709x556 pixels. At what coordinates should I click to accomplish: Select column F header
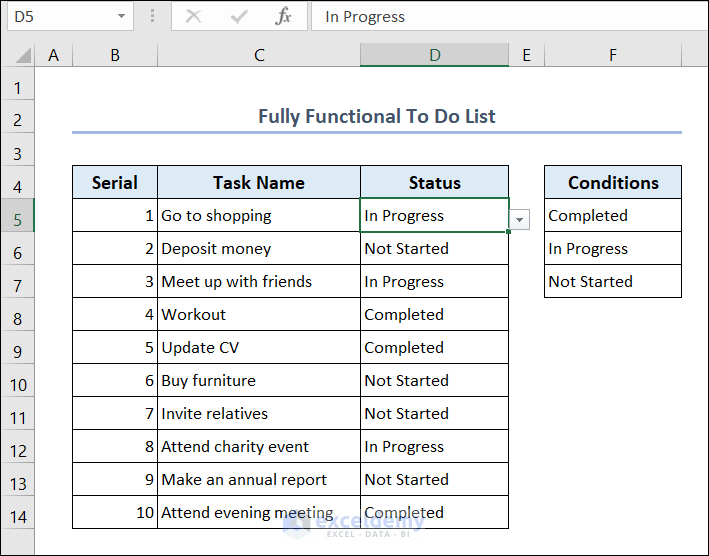pos(612,55)
